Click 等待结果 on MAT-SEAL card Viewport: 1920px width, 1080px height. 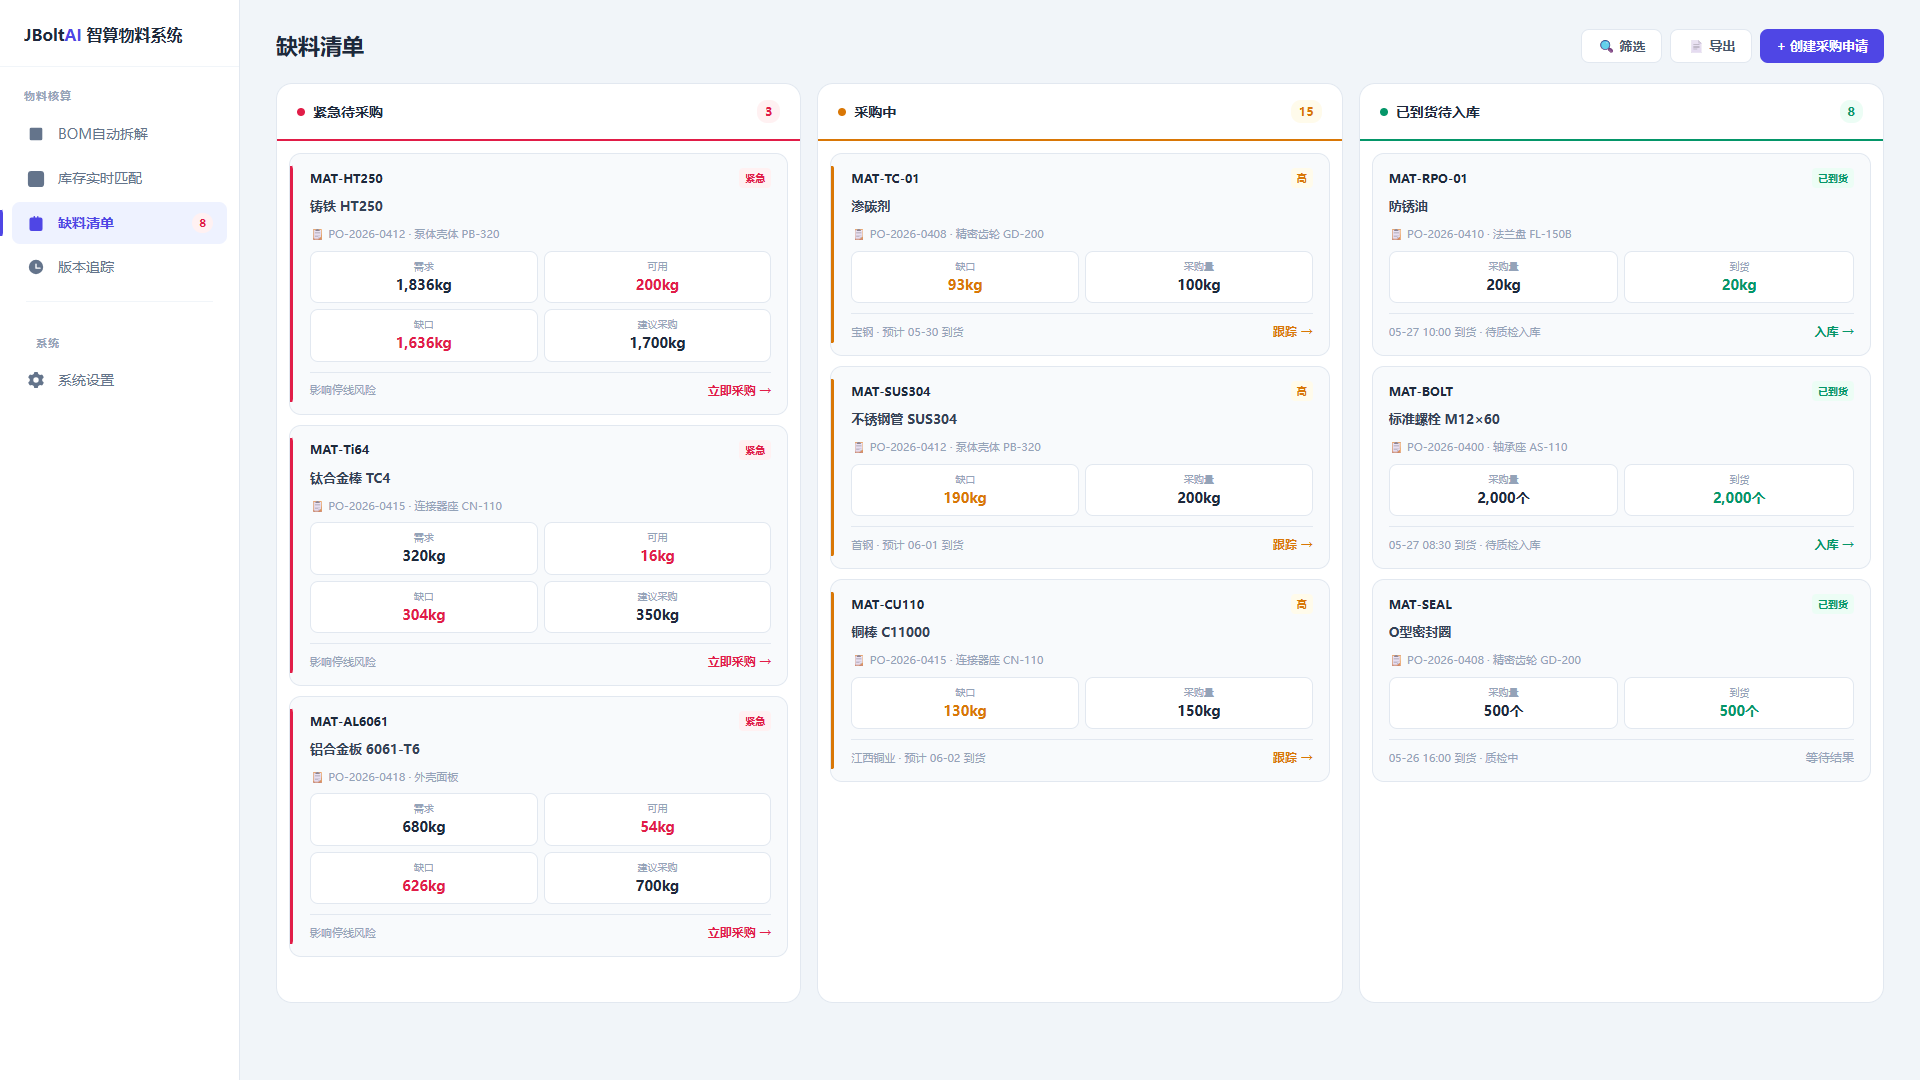1829,758
